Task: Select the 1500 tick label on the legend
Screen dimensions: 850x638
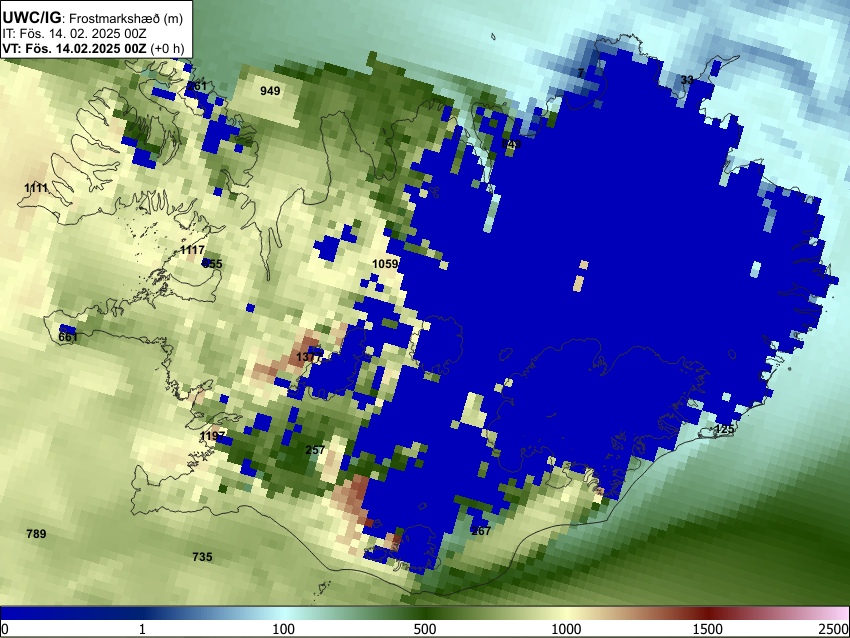Action: tap(708, 629)
